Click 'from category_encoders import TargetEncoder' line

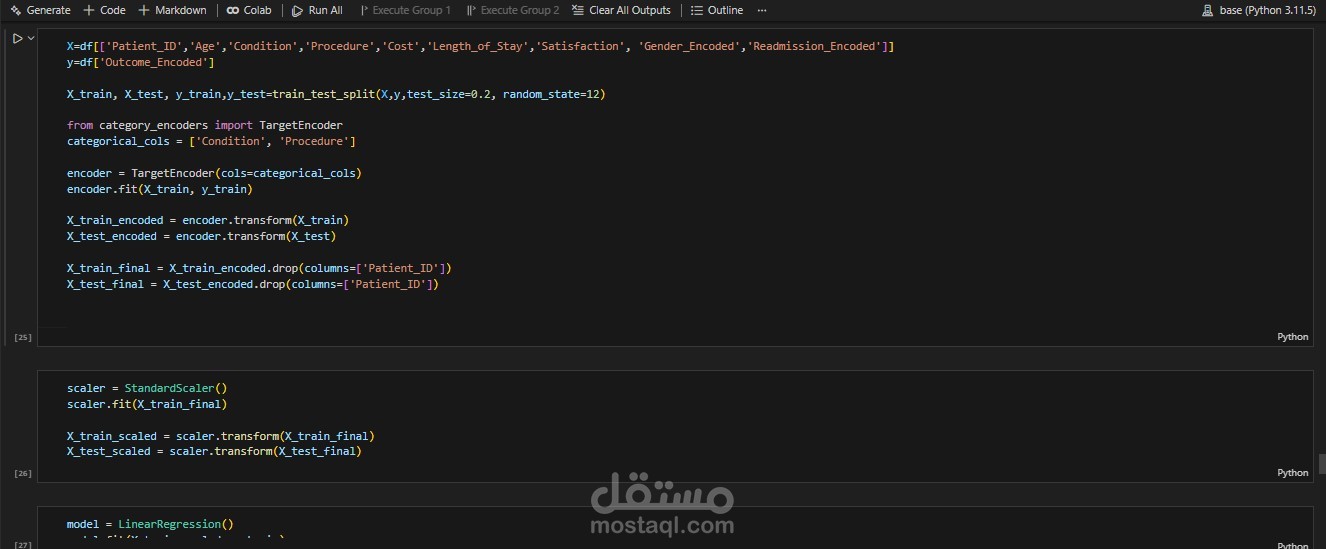pyautogui.click(x=205, y=125)
